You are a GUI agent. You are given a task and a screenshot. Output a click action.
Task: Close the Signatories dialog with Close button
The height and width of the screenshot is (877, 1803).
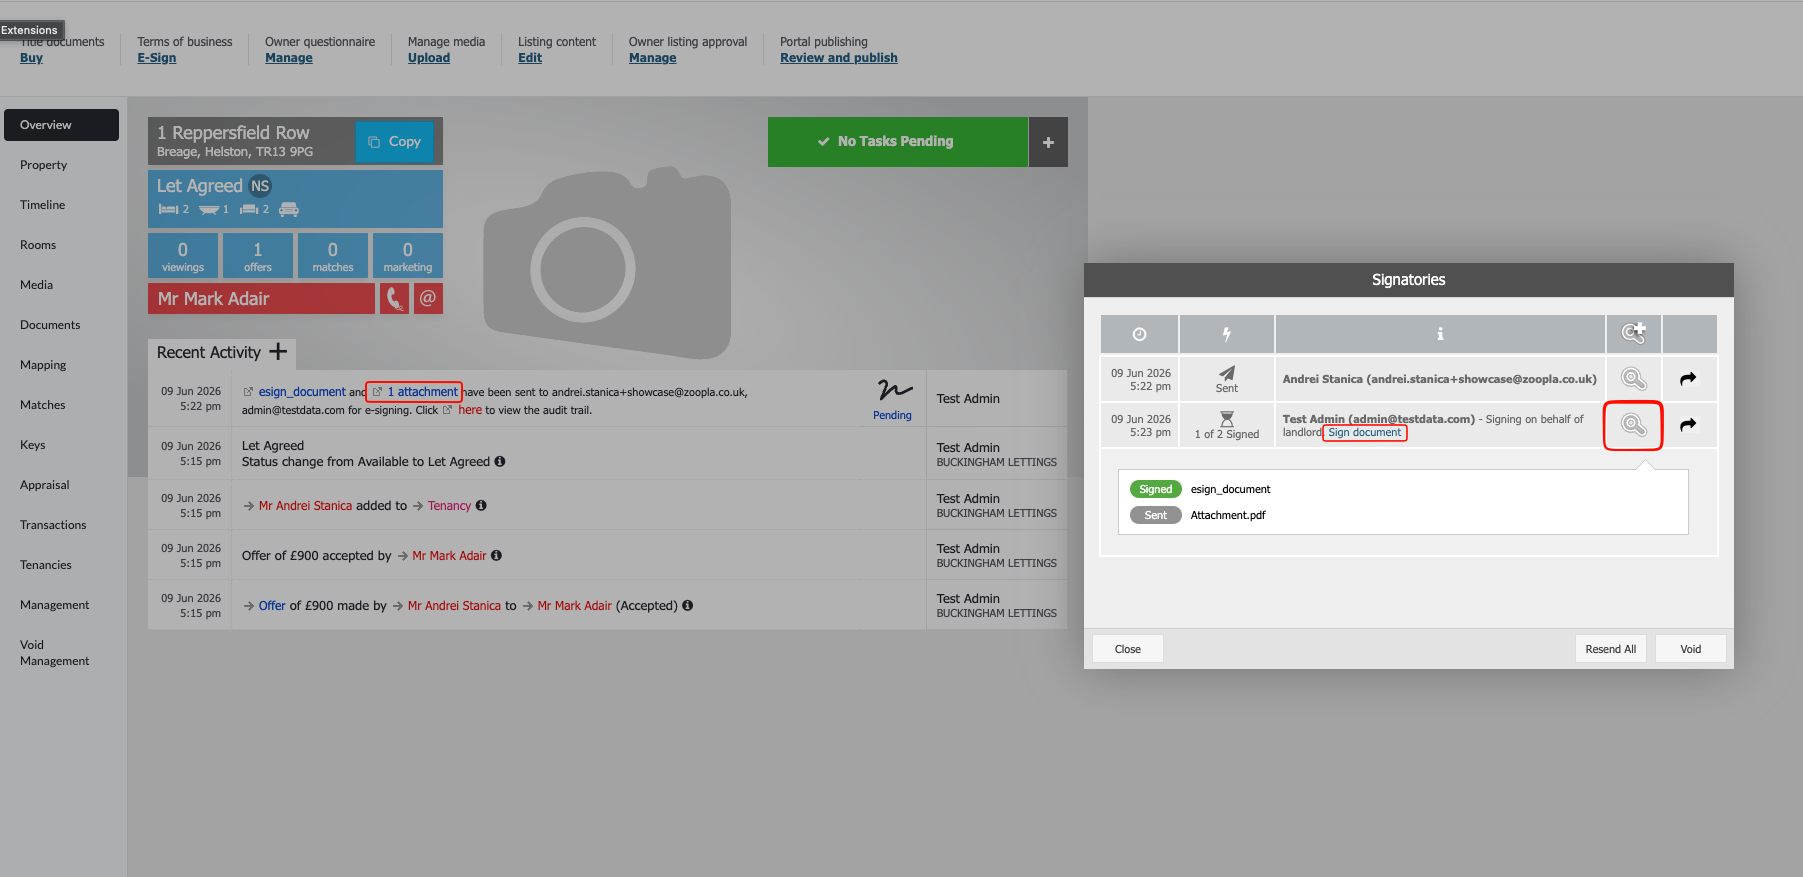pos(1128,649)
